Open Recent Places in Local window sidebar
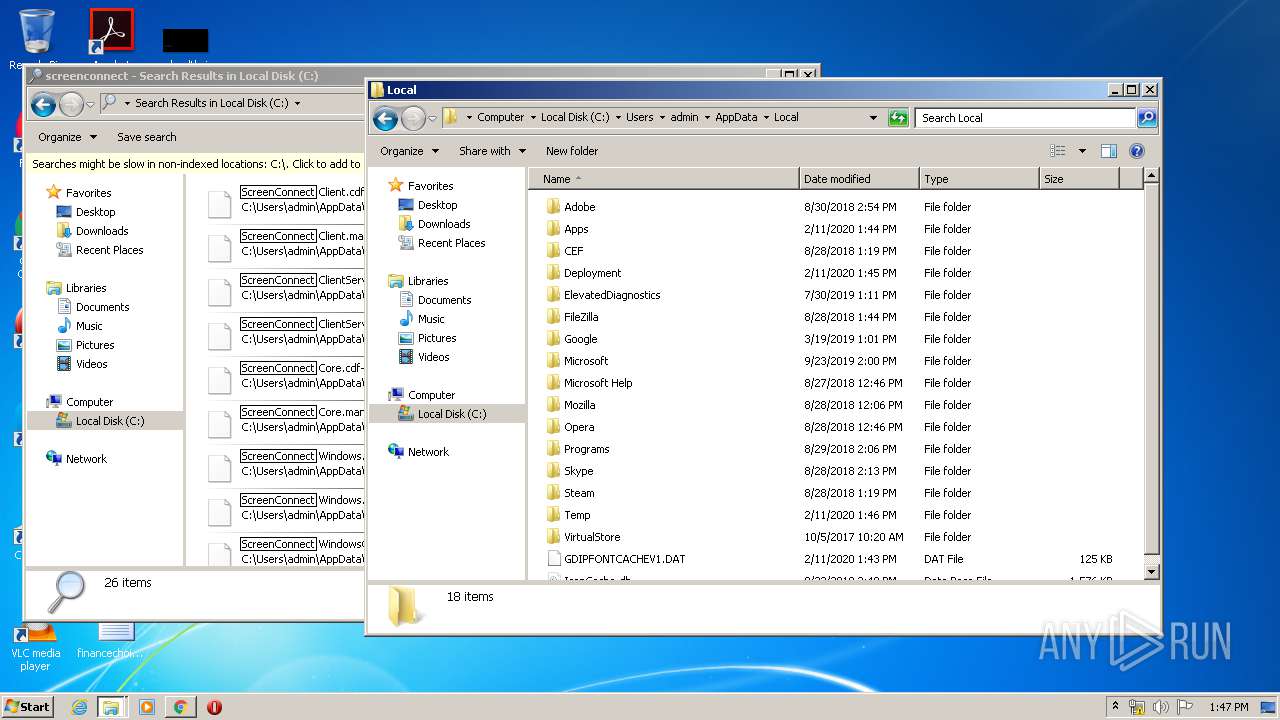The height and width of the screenshot is (720, 1280). click(x=451, y=243)
